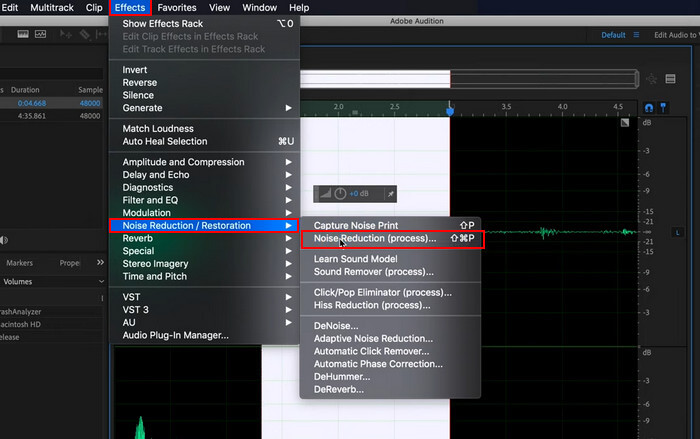Image resolution: width=700 pixels, height=439 pixels.
Task: Choose Show Effects Rack
Action: [204, 24]
